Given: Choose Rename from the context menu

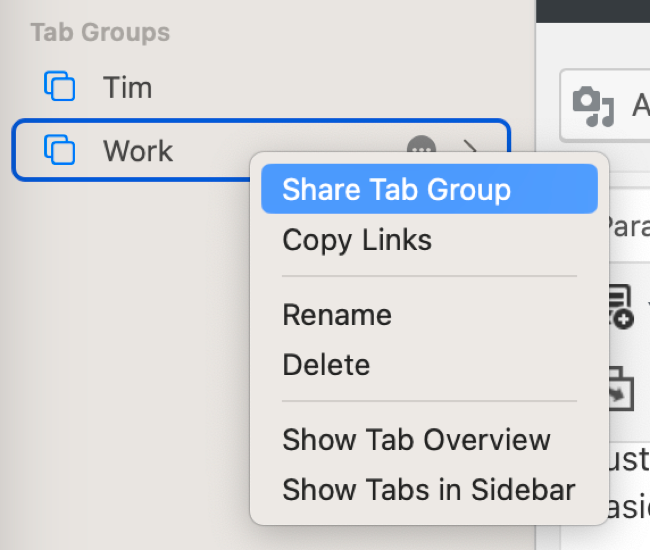Looking at the screenshot, I should click(337, 315).
